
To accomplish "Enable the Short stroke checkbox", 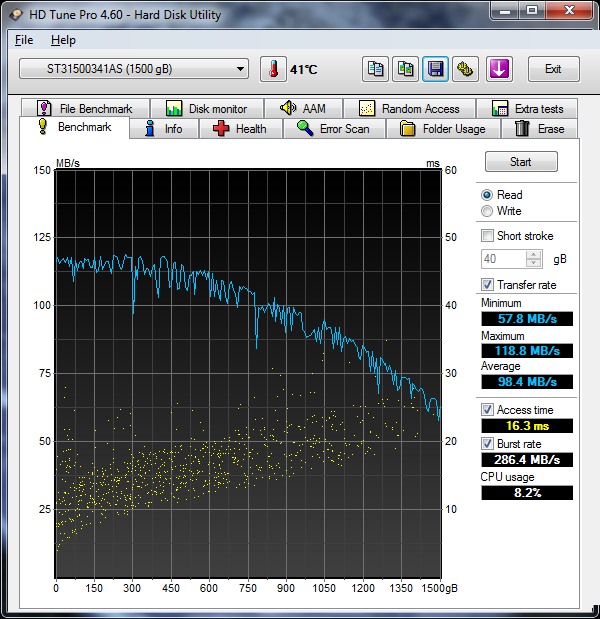I will (487, 236).
